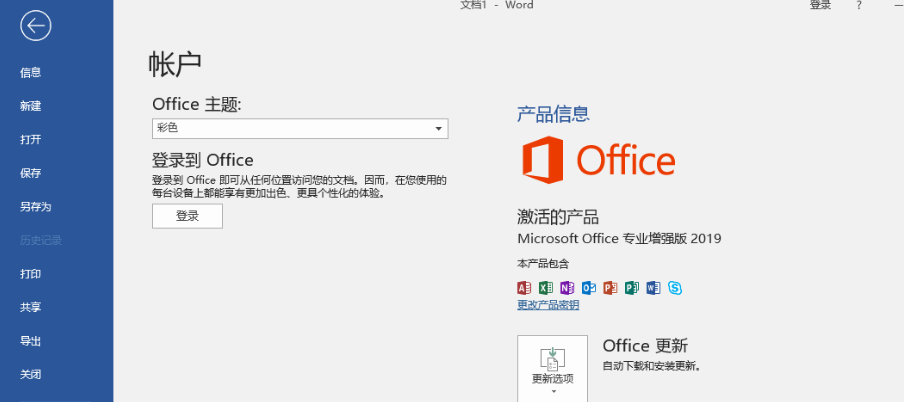Click the OneNote app icon

pyautogui.click(x=567, y=287)
